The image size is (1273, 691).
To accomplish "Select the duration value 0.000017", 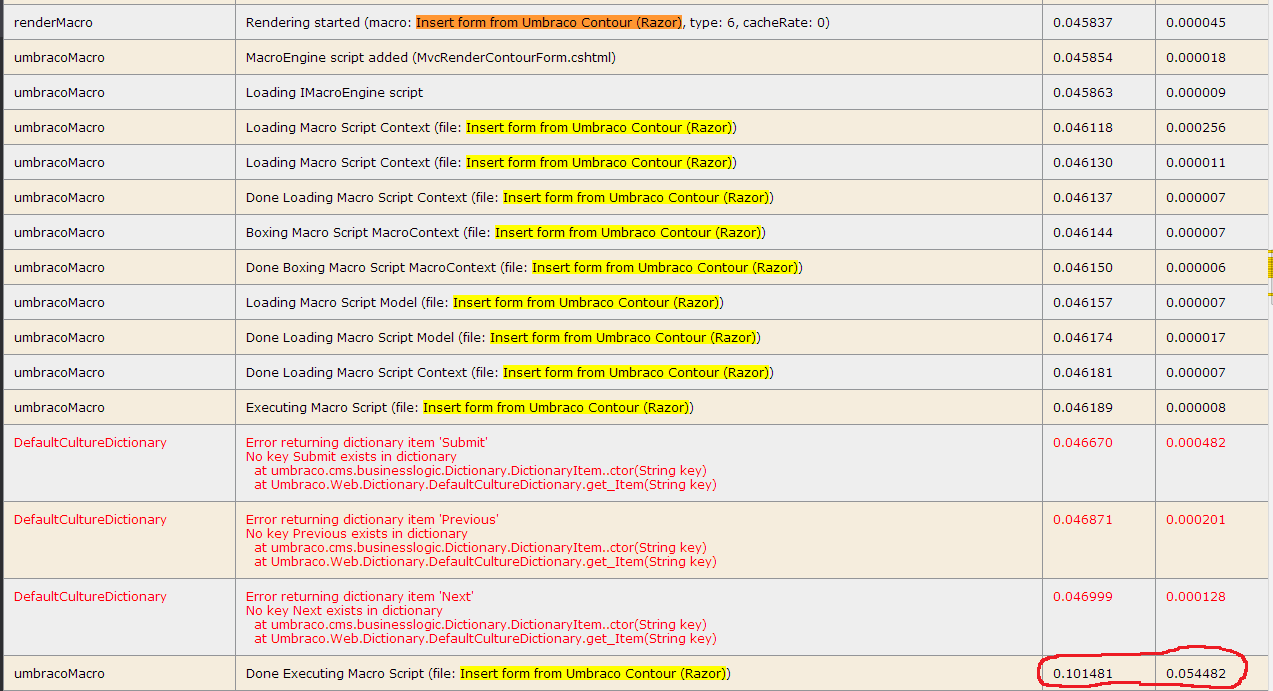I will (x=1196, y=337).
